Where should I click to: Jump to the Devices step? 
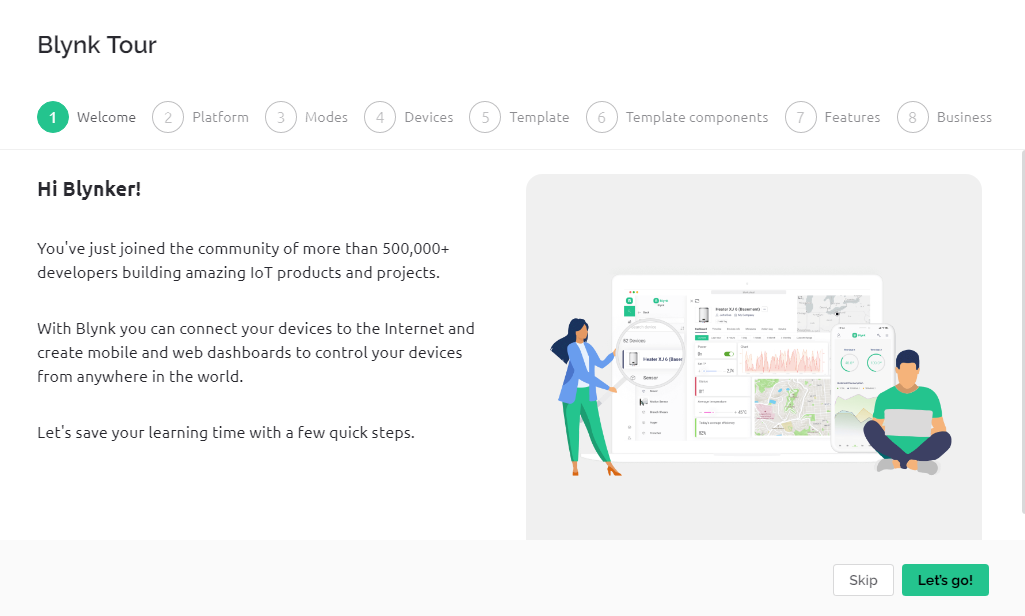pos(429,117)
